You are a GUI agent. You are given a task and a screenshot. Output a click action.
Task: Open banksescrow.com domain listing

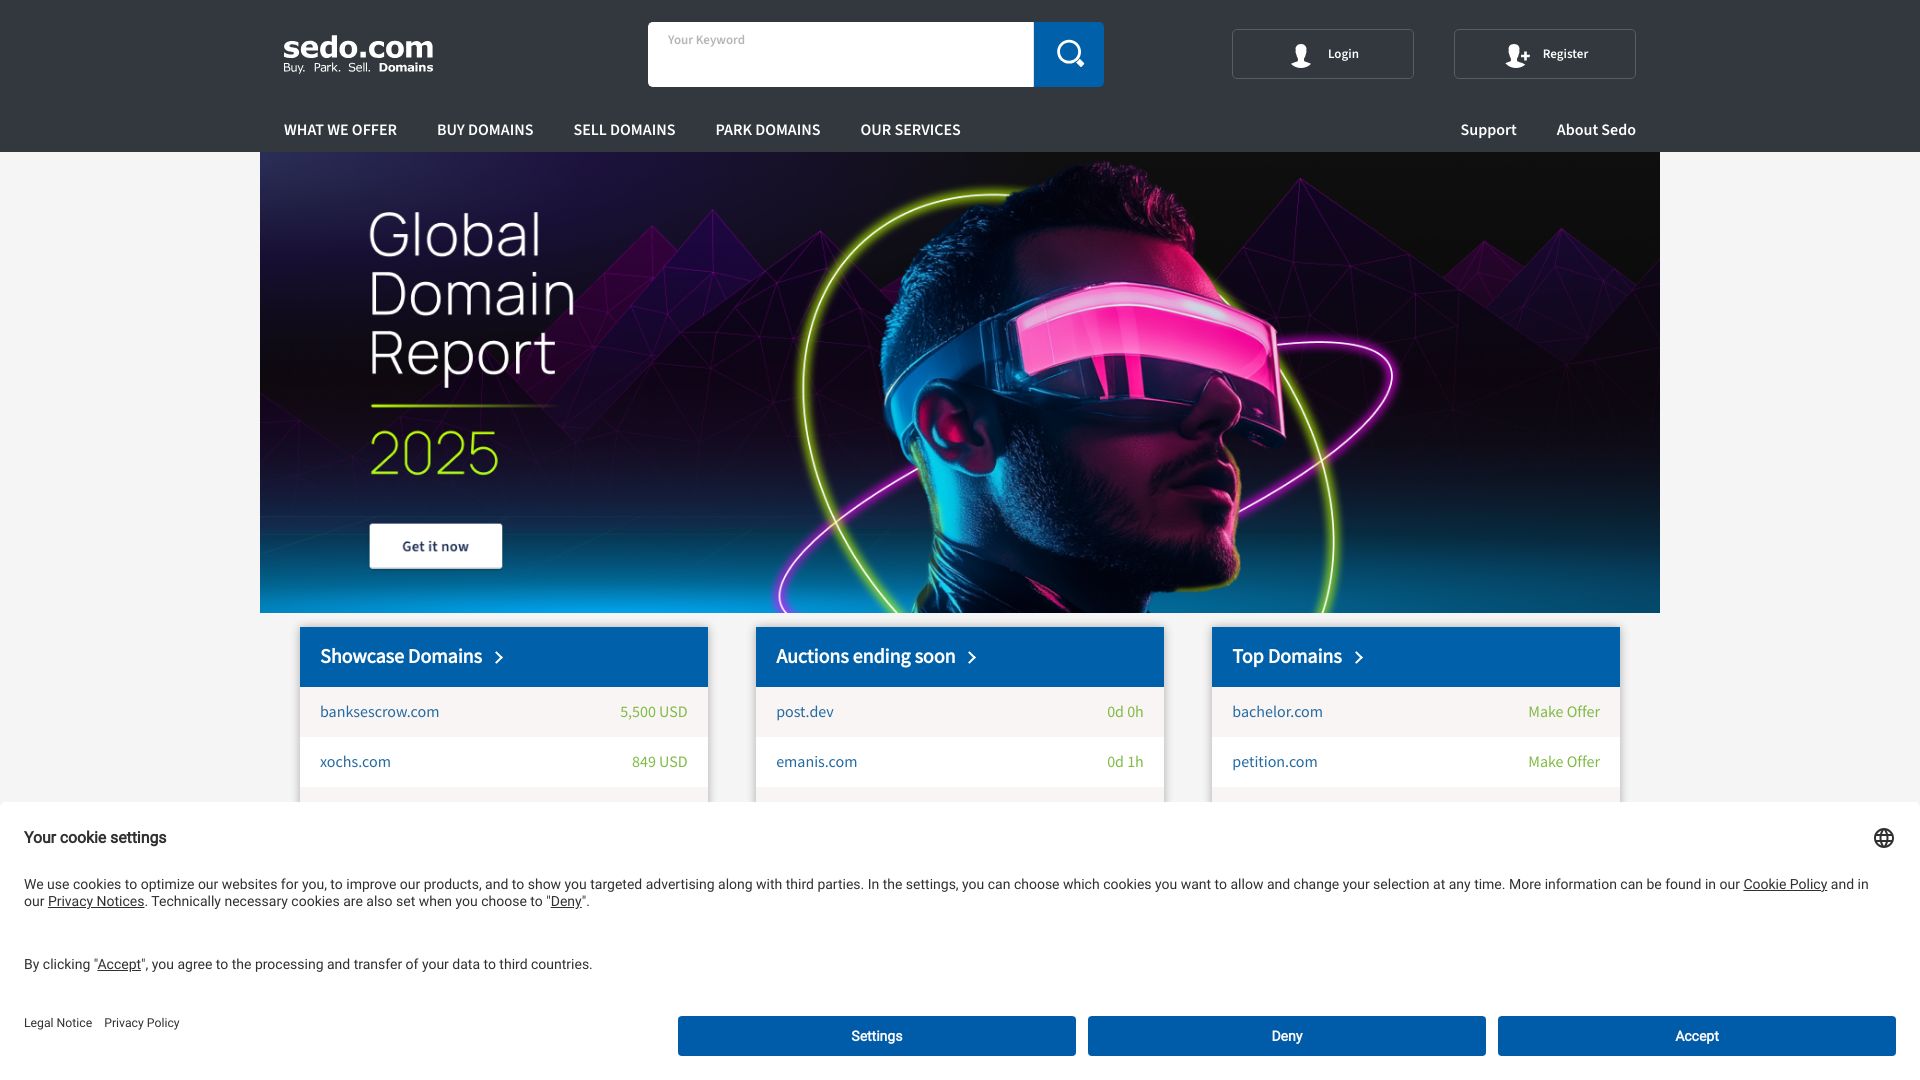[379, 712]
